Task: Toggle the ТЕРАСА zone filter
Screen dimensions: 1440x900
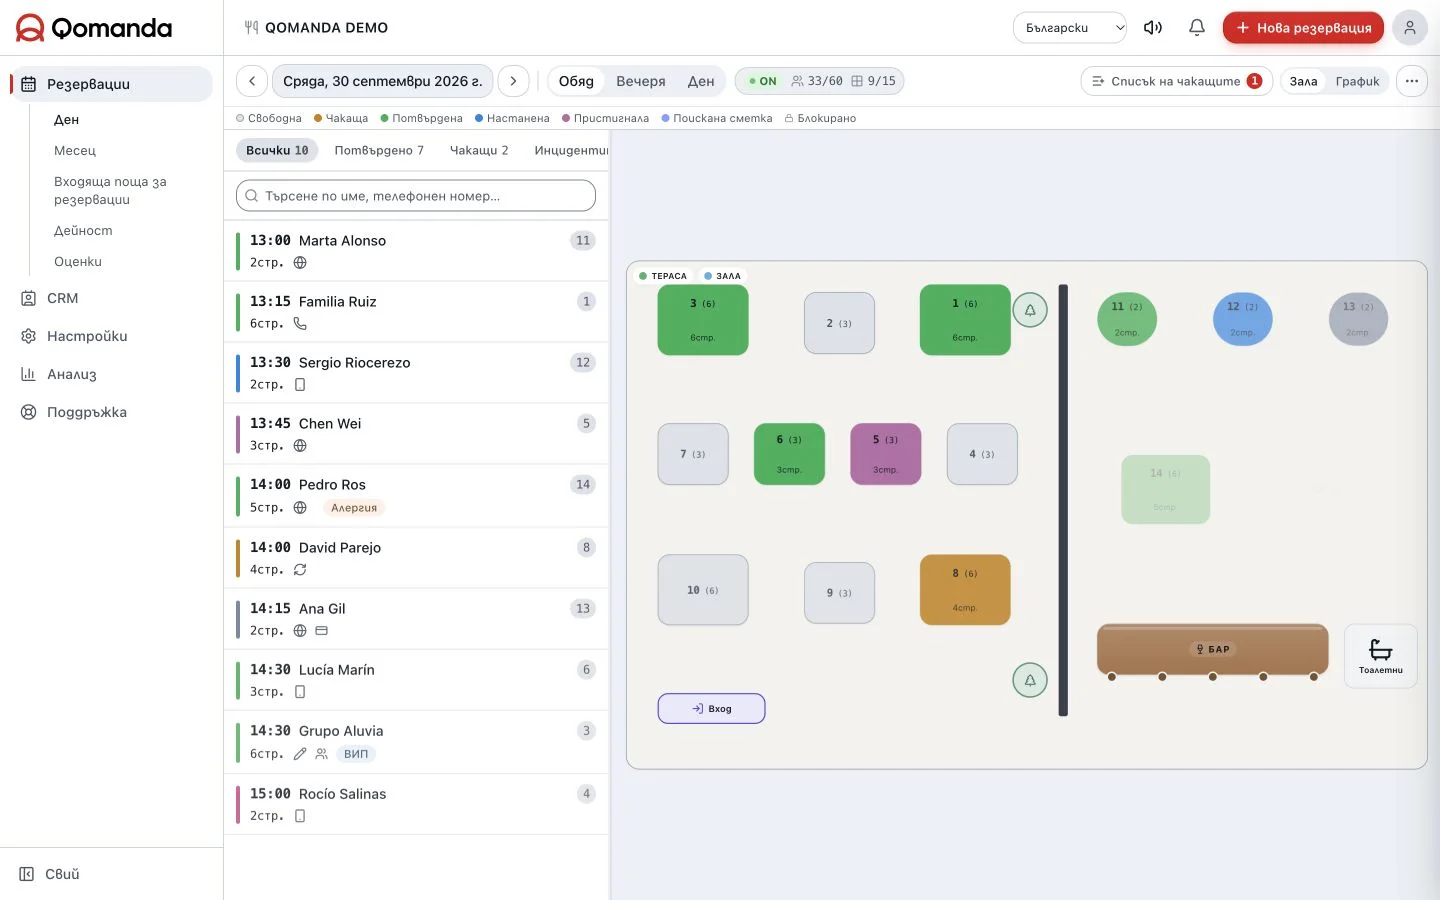Action: [663, 276]
